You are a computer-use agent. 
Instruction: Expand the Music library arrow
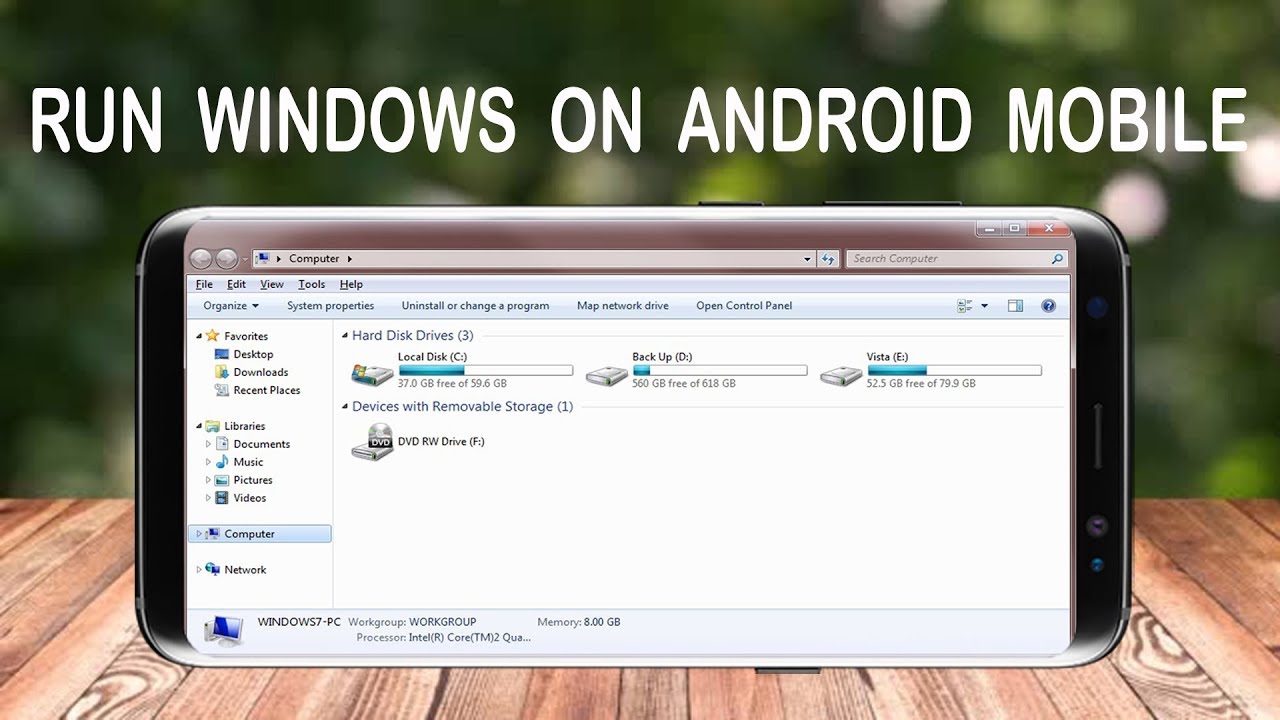(208, 462)
